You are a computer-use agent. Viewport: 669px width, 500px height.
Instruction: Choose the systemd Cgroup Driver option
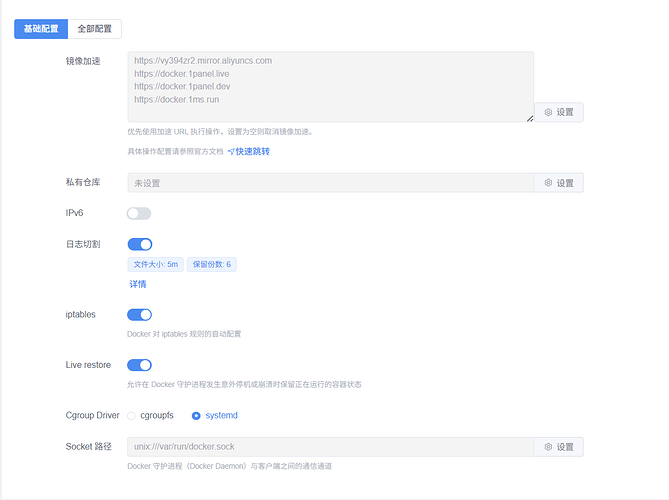click(x=197, y=415)
